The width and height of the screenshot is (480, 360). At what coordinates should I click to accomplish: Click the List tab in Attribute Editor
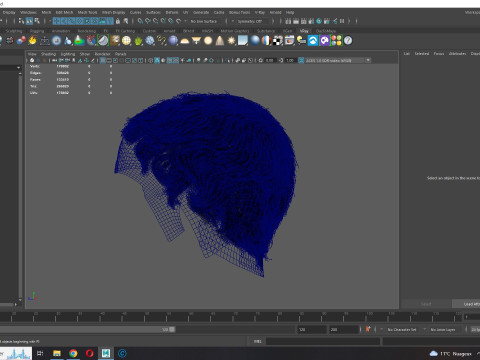coord(407,54)
